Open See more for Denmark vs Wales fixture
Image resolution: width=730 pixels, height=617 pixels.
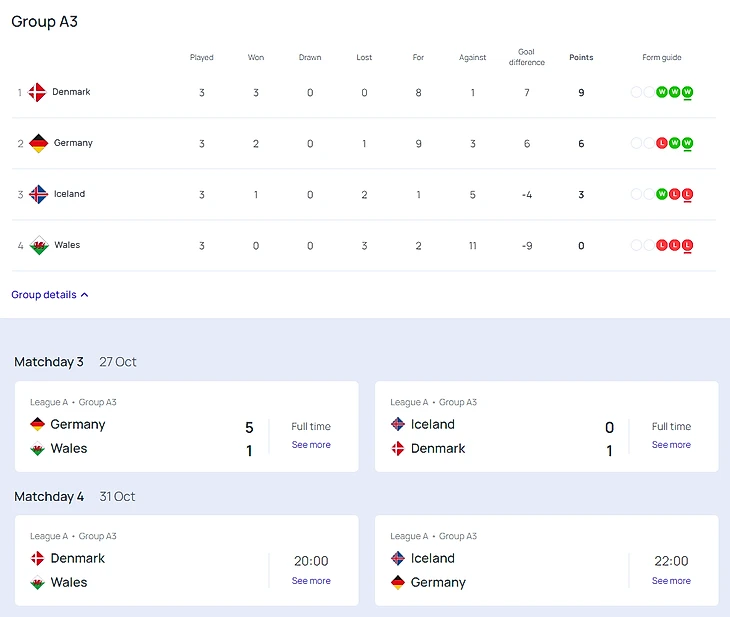(x=311, y=581)
